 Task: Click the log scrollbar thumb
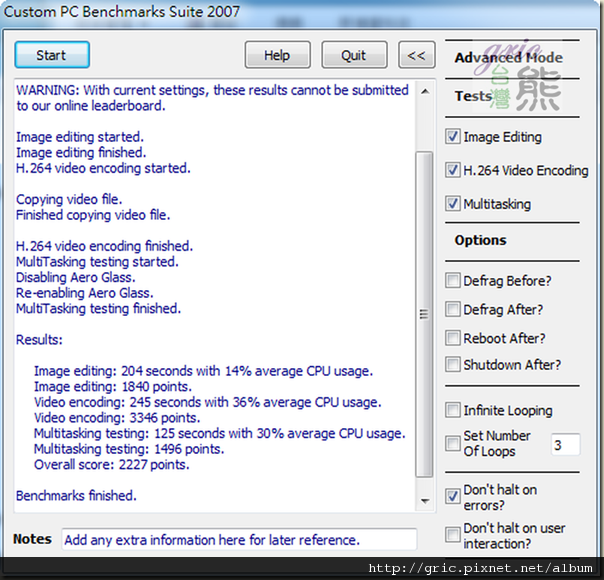tap(424, 314)
